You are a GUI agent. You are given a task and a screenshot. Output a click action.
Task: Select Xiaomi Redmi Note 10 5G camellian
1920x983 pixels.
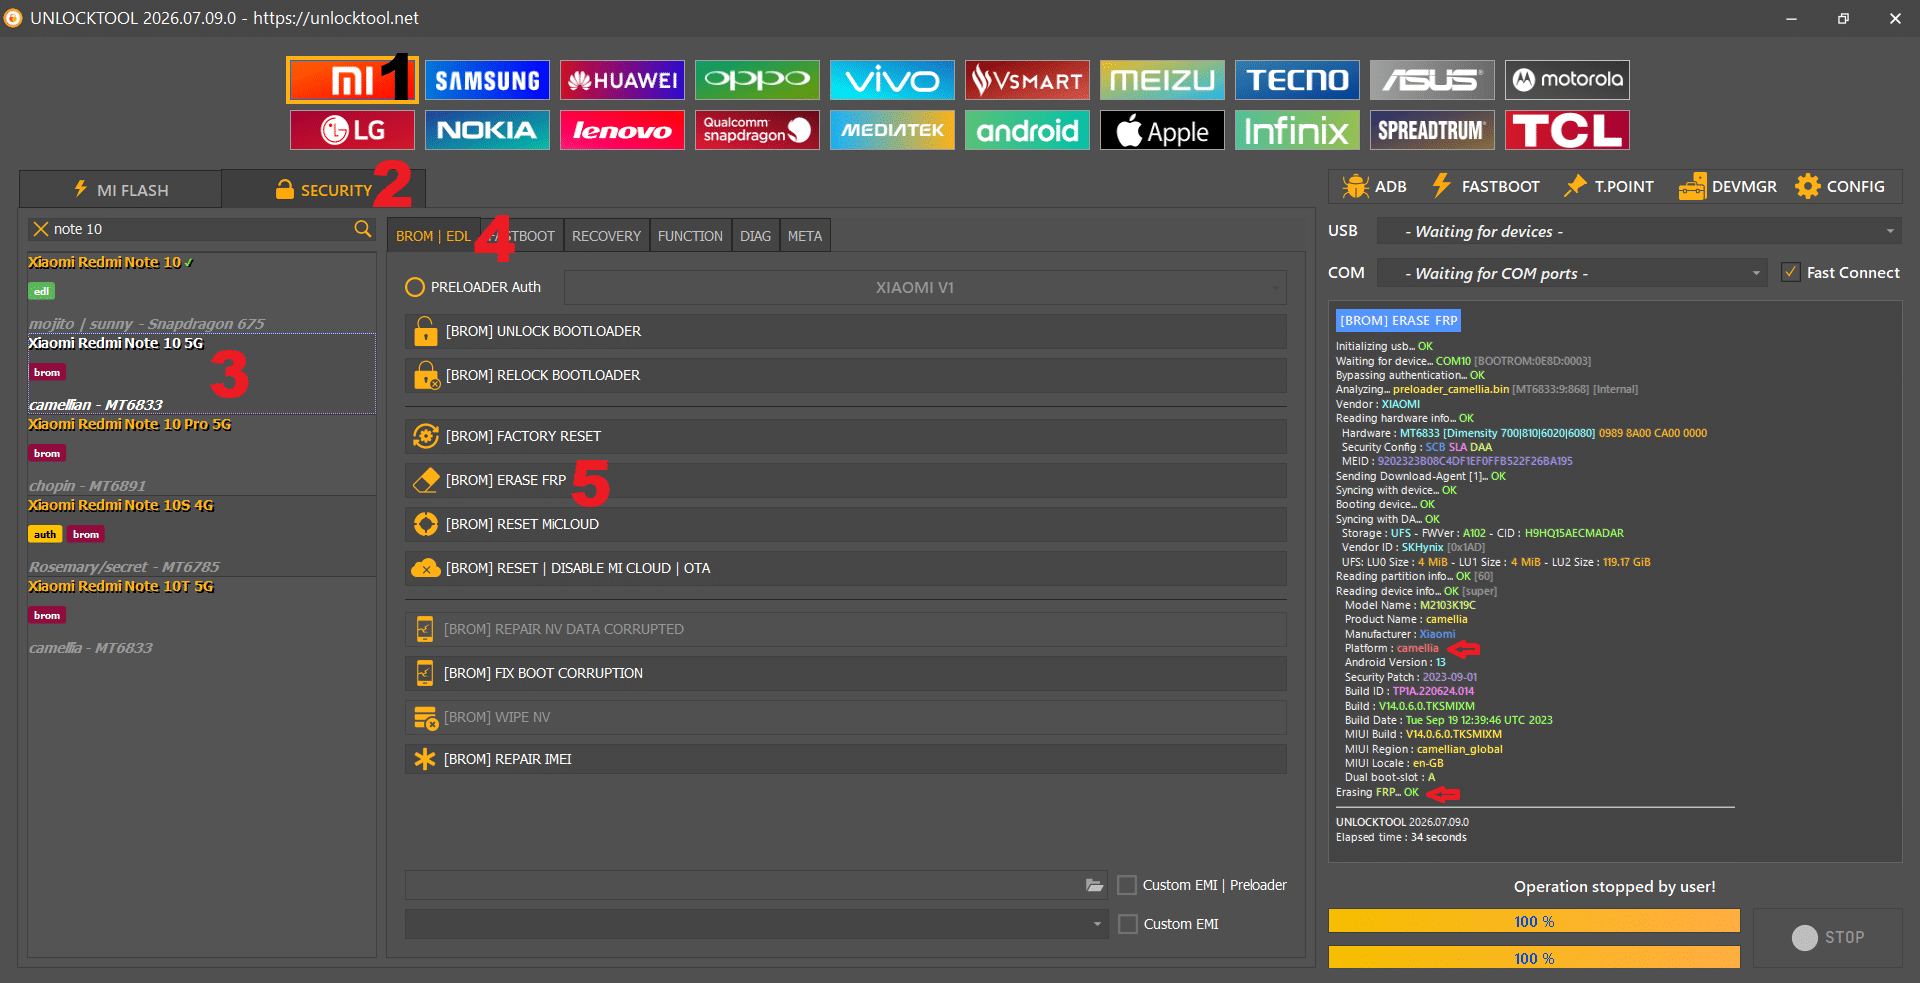202,374
